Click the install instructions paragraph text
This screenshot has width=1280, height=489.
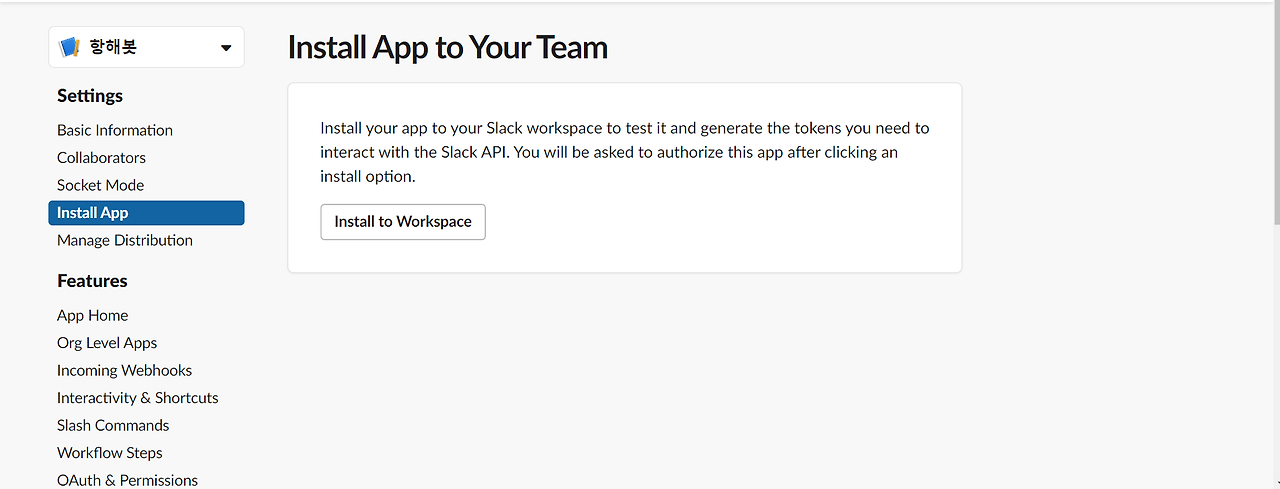[x=624, y=152]
